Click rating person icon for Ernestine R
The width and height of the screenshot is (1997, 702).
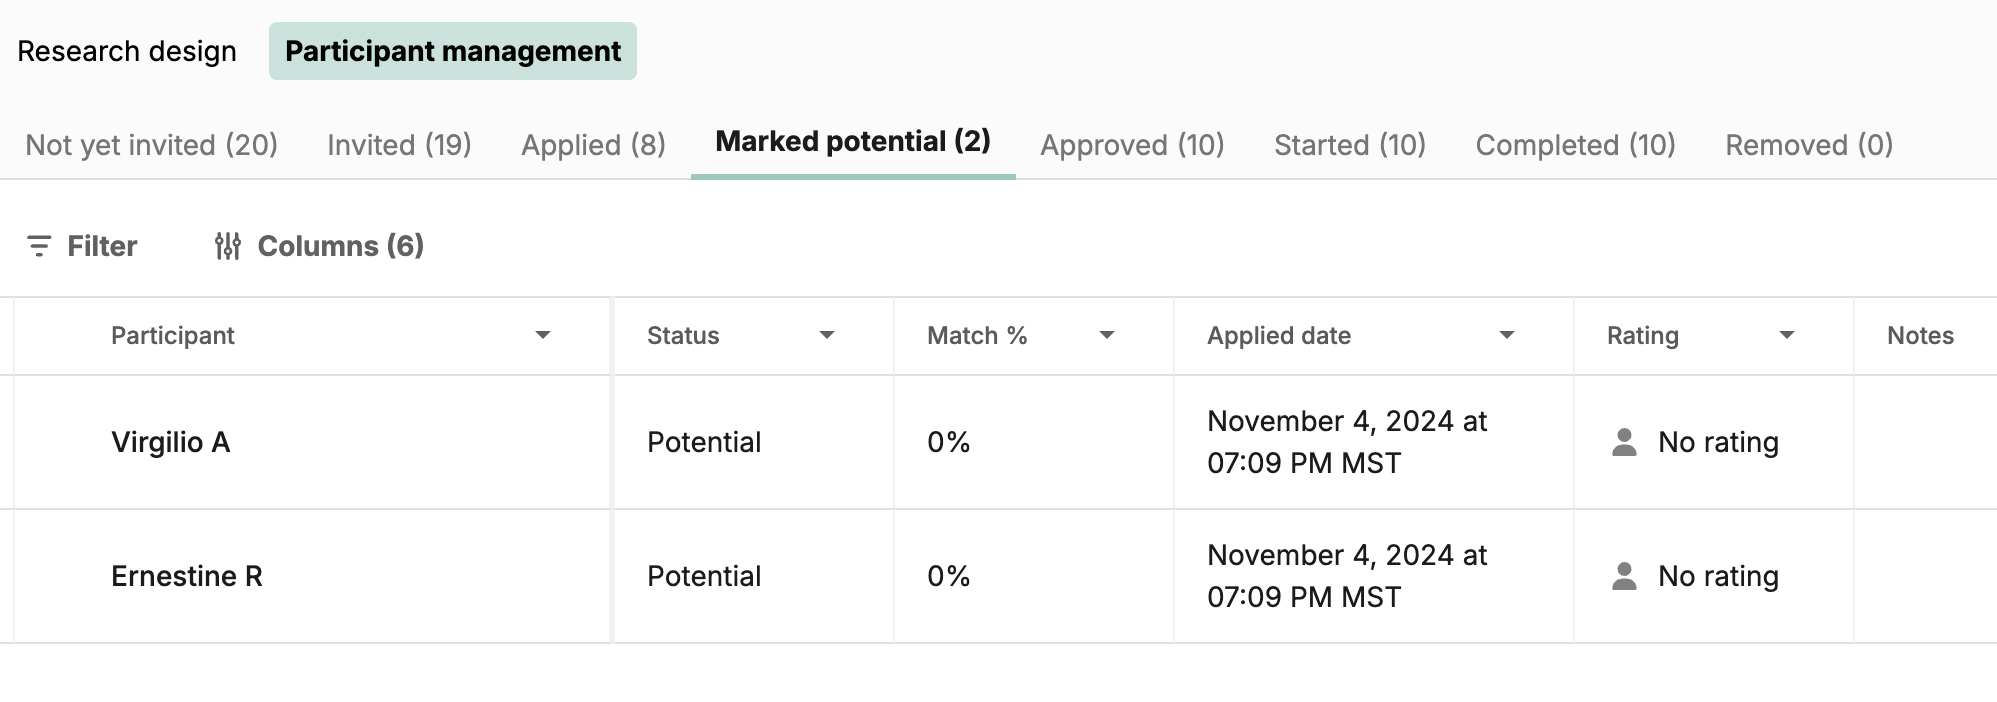(1624, 576)
